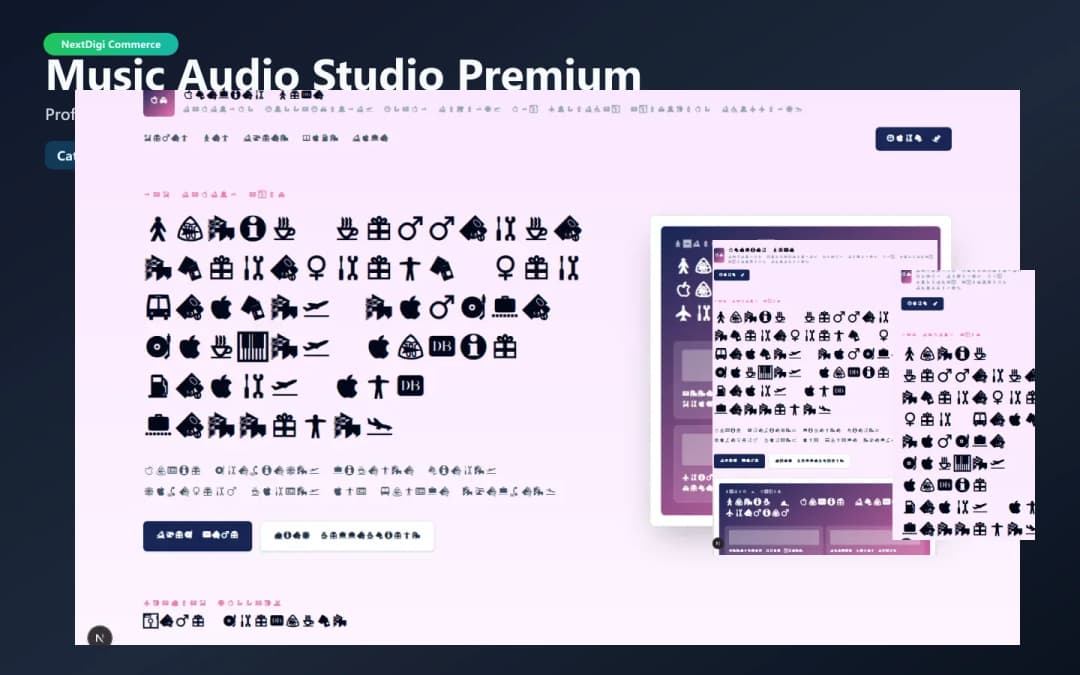Click the piano keys glyph in large hero heading
The width and height of the screenshot is (1080, 675).
click(x=252, y=346)
